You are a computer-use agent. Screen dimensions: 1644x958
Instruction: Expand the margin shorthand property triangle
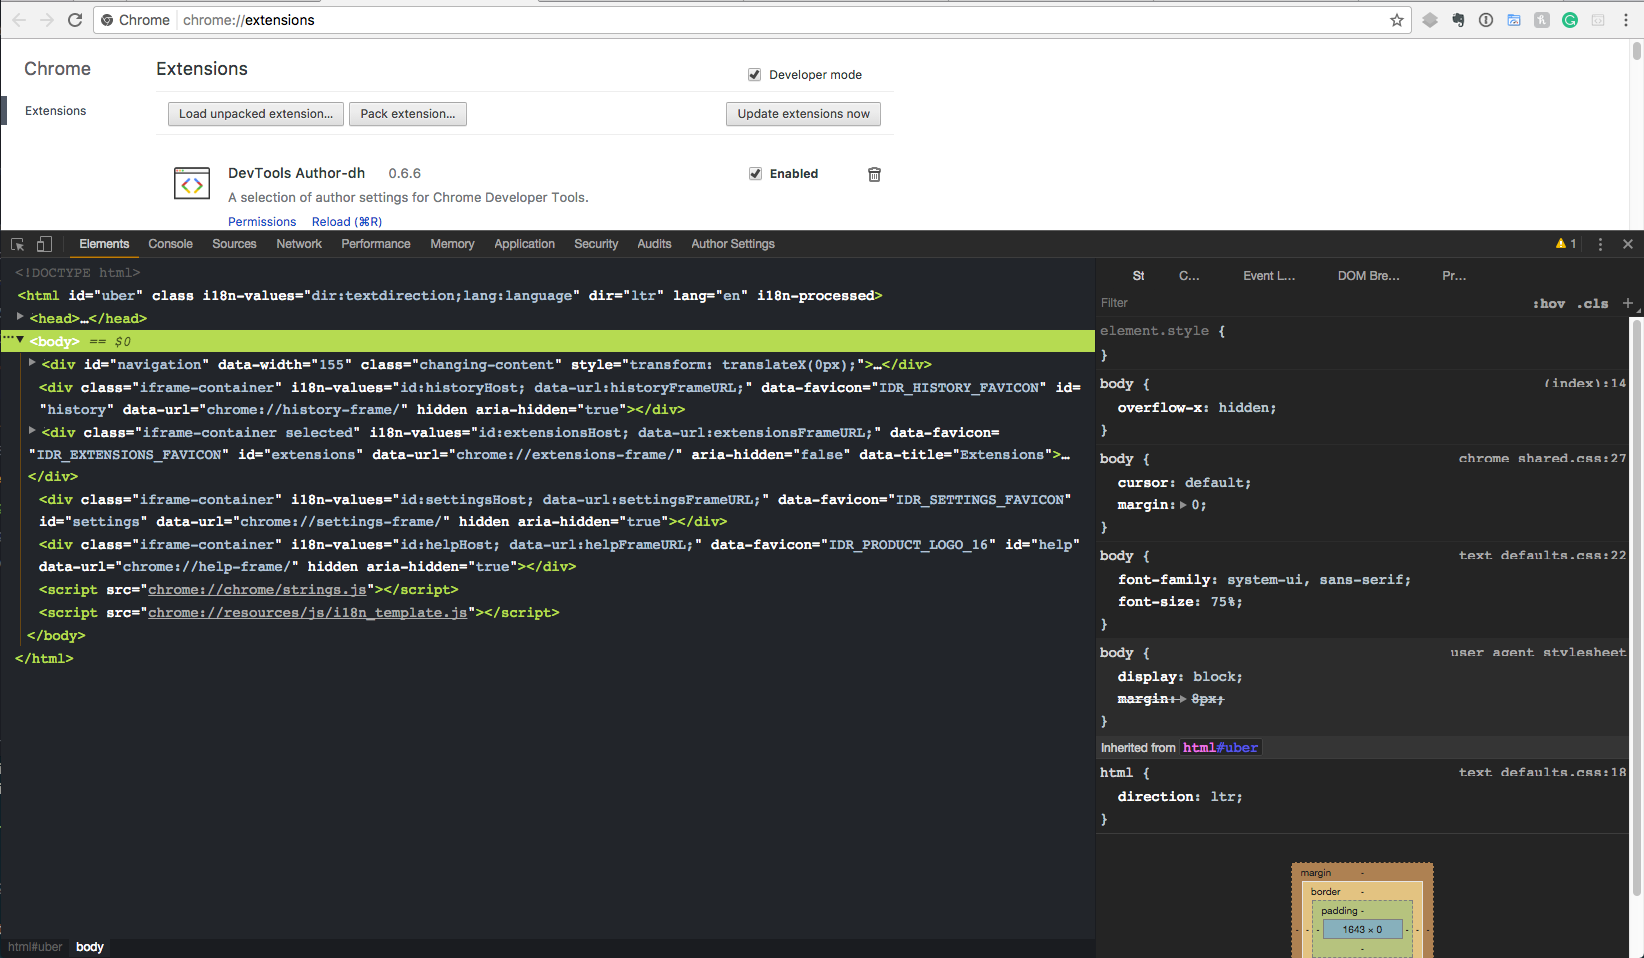click(x=1183, y=505)
